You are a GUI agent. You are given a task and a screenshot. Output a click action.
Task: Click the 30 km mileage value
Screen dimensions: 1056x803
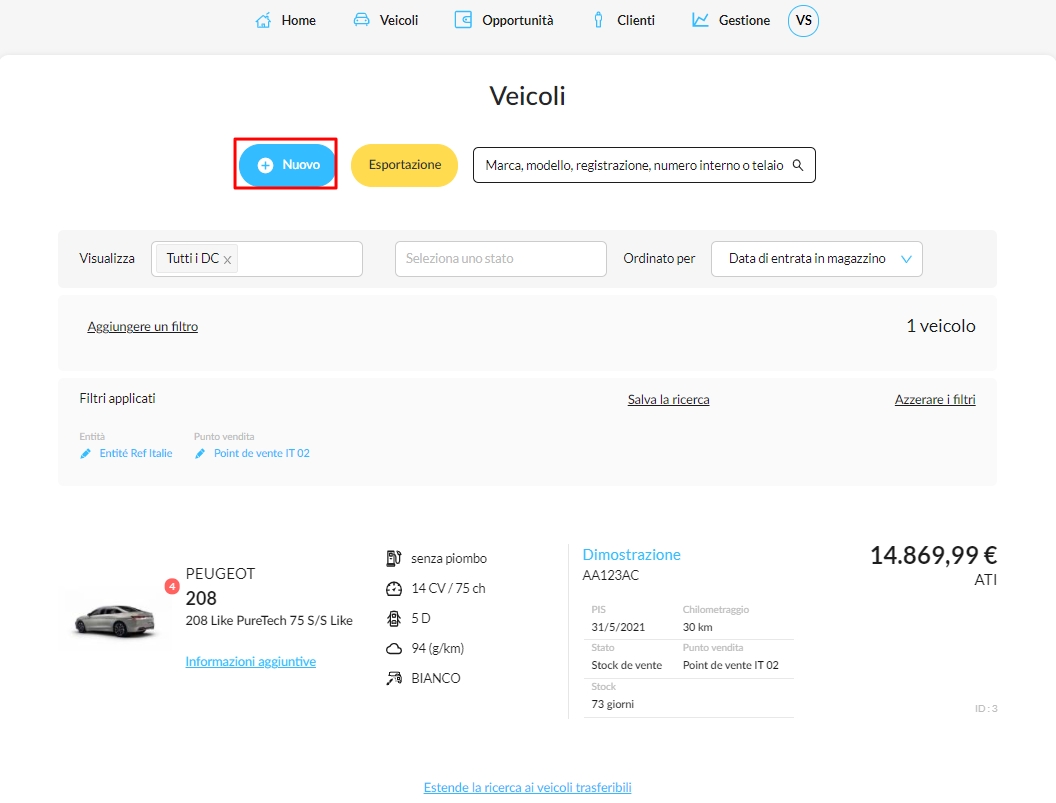(x=698, y=627)
